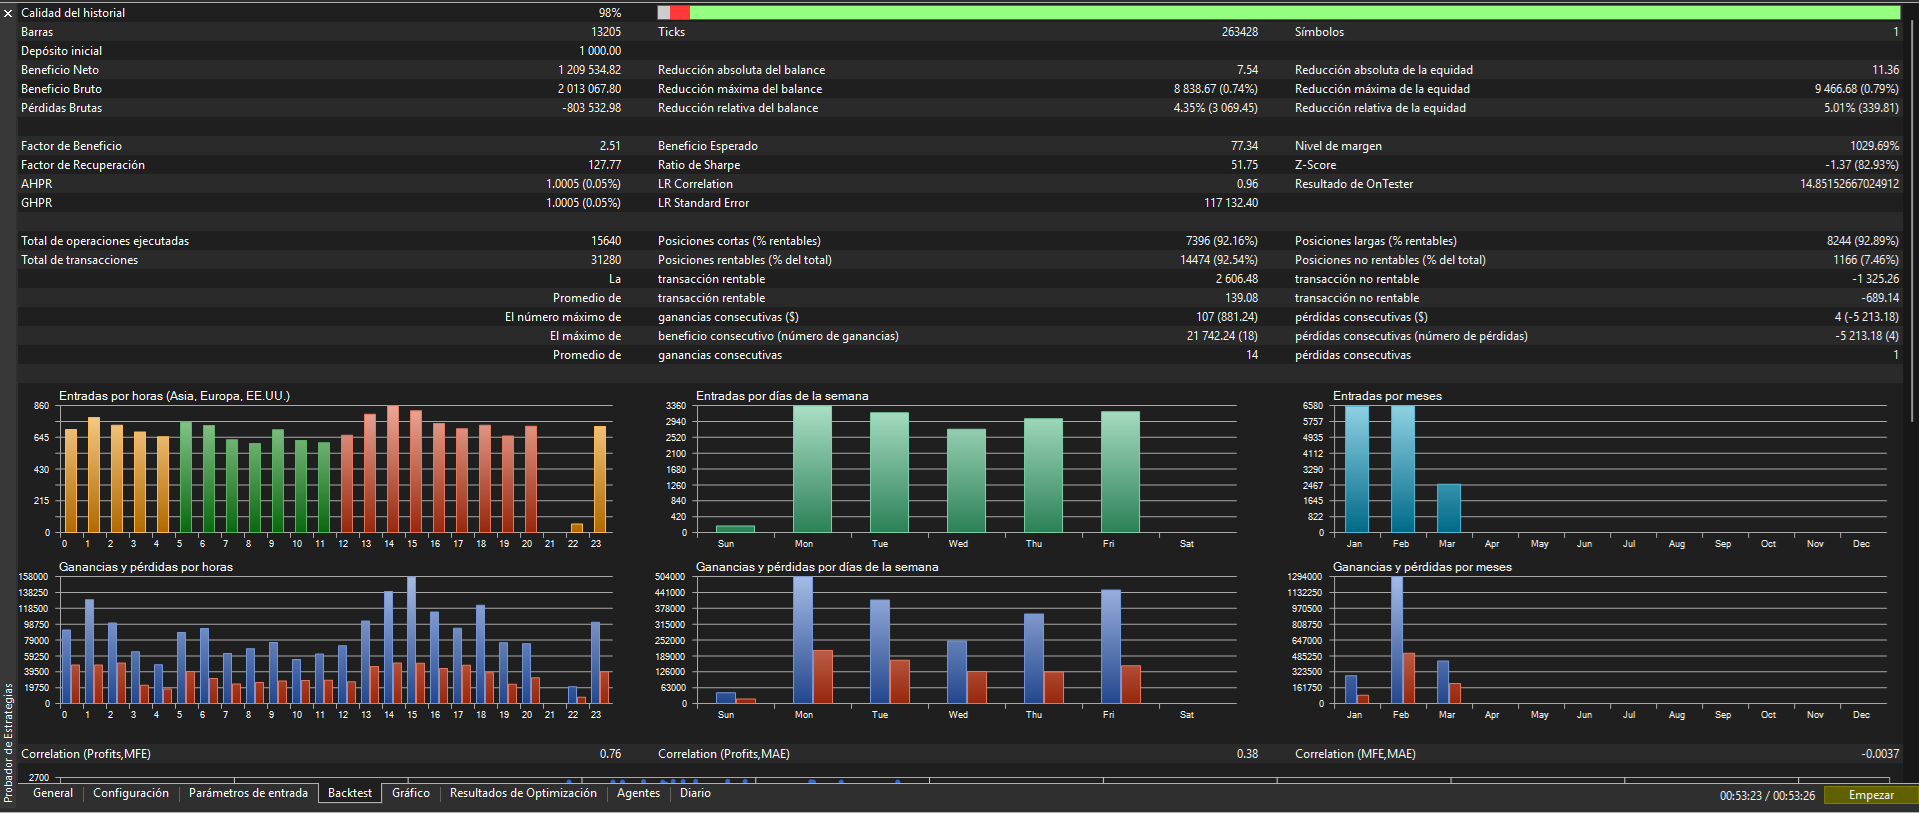Switch to the Configuración tab
This screenshot has height=813, width=1919.
131,793
